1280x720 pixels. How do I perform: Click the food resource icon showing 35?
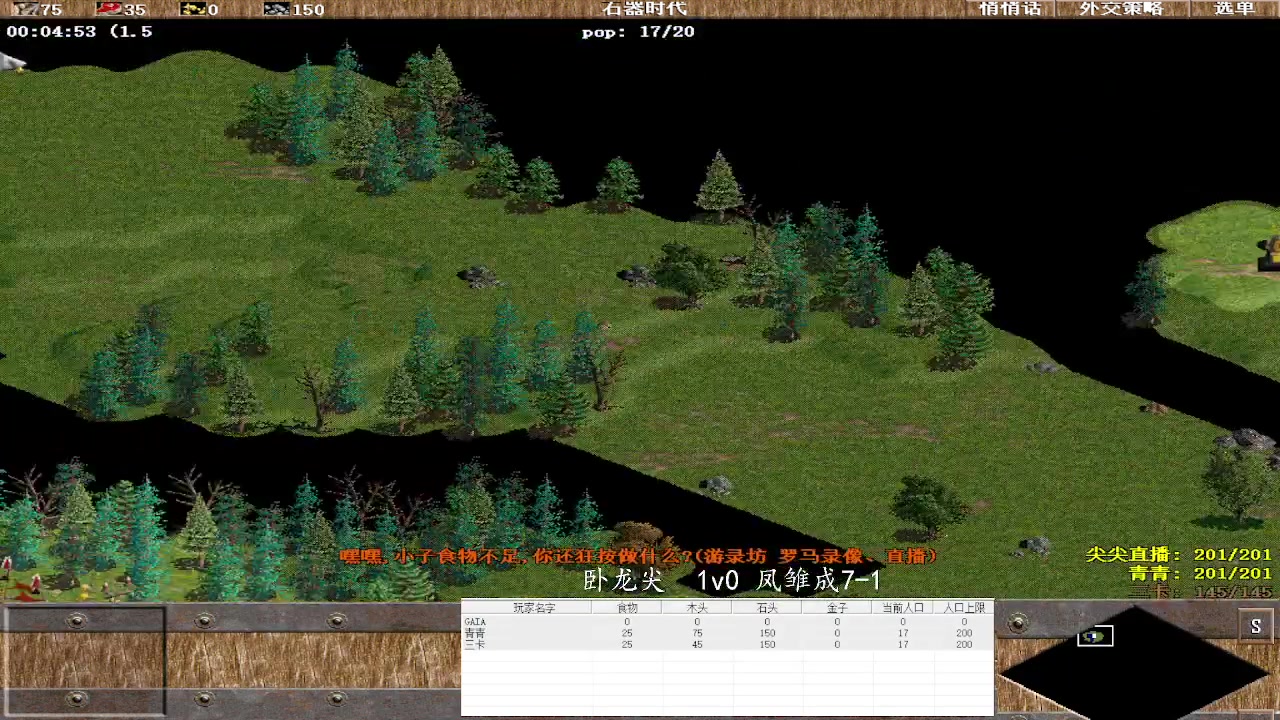[x=109, y=9]
